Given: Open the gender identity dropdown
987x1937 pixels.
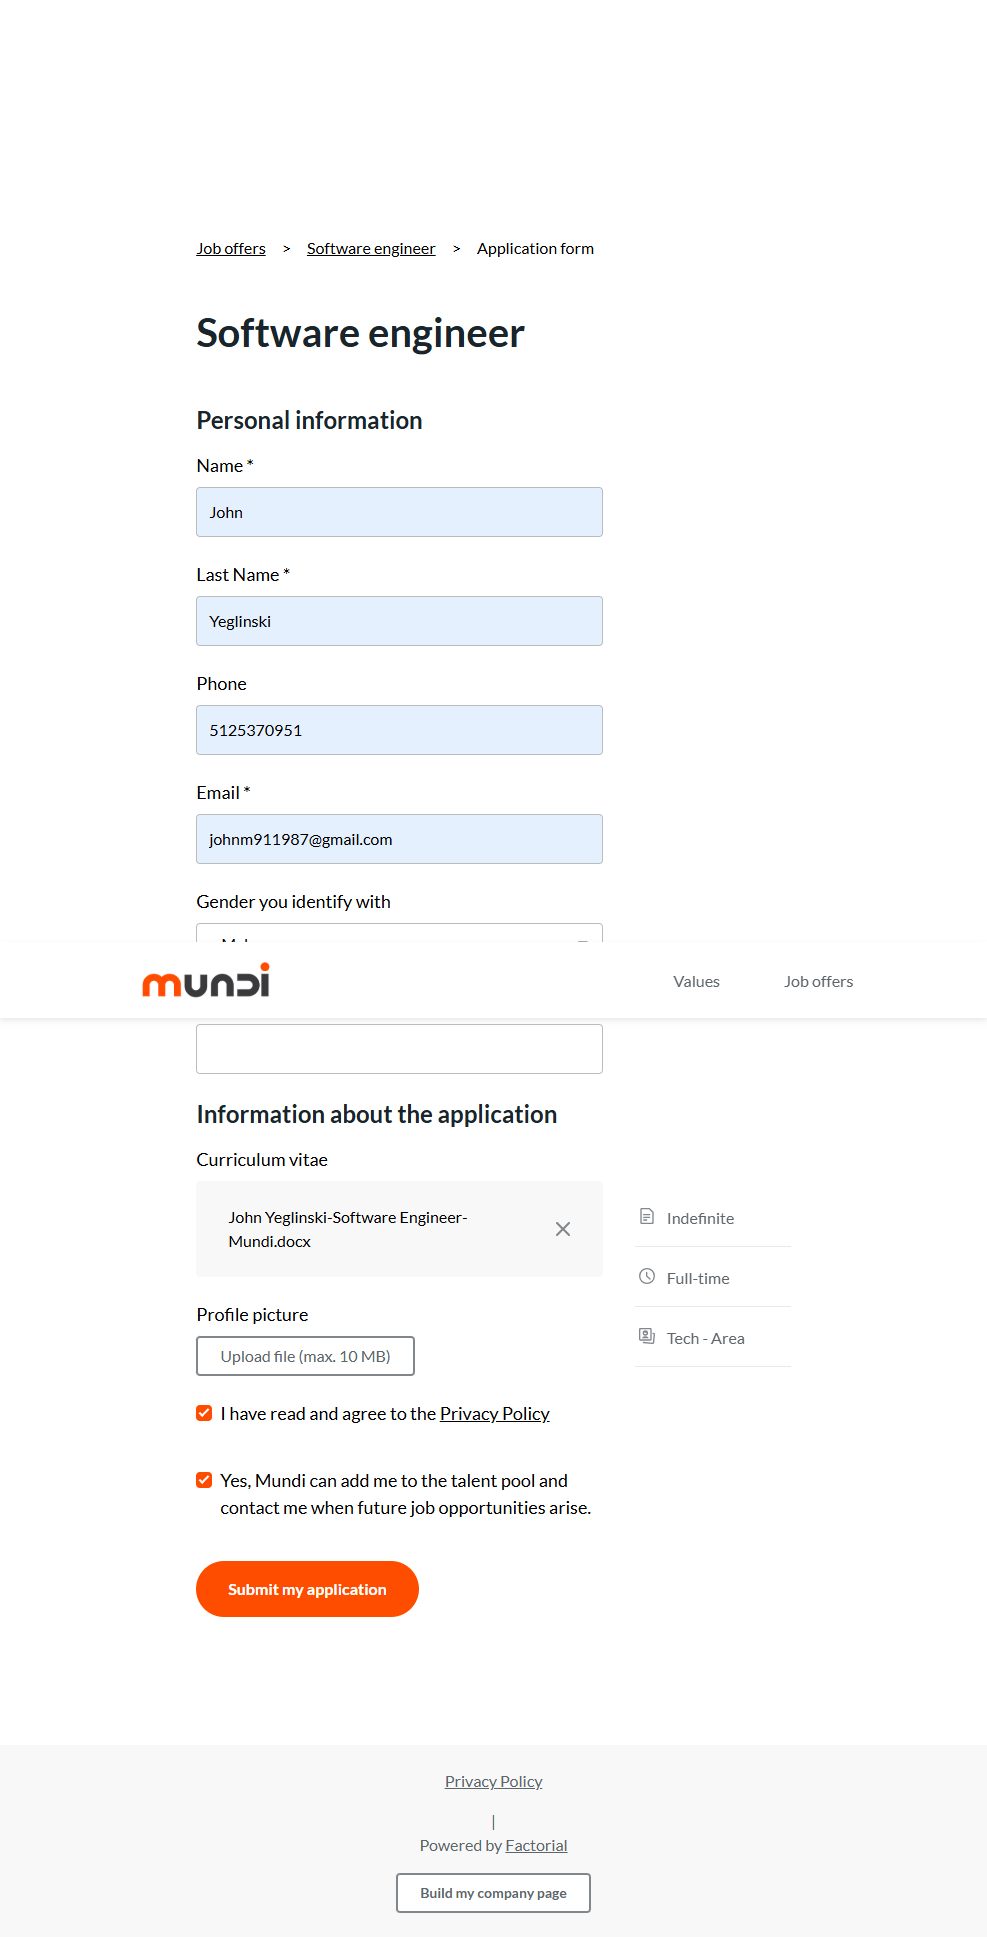Looking at the screenshot, I should coord(399,933).
